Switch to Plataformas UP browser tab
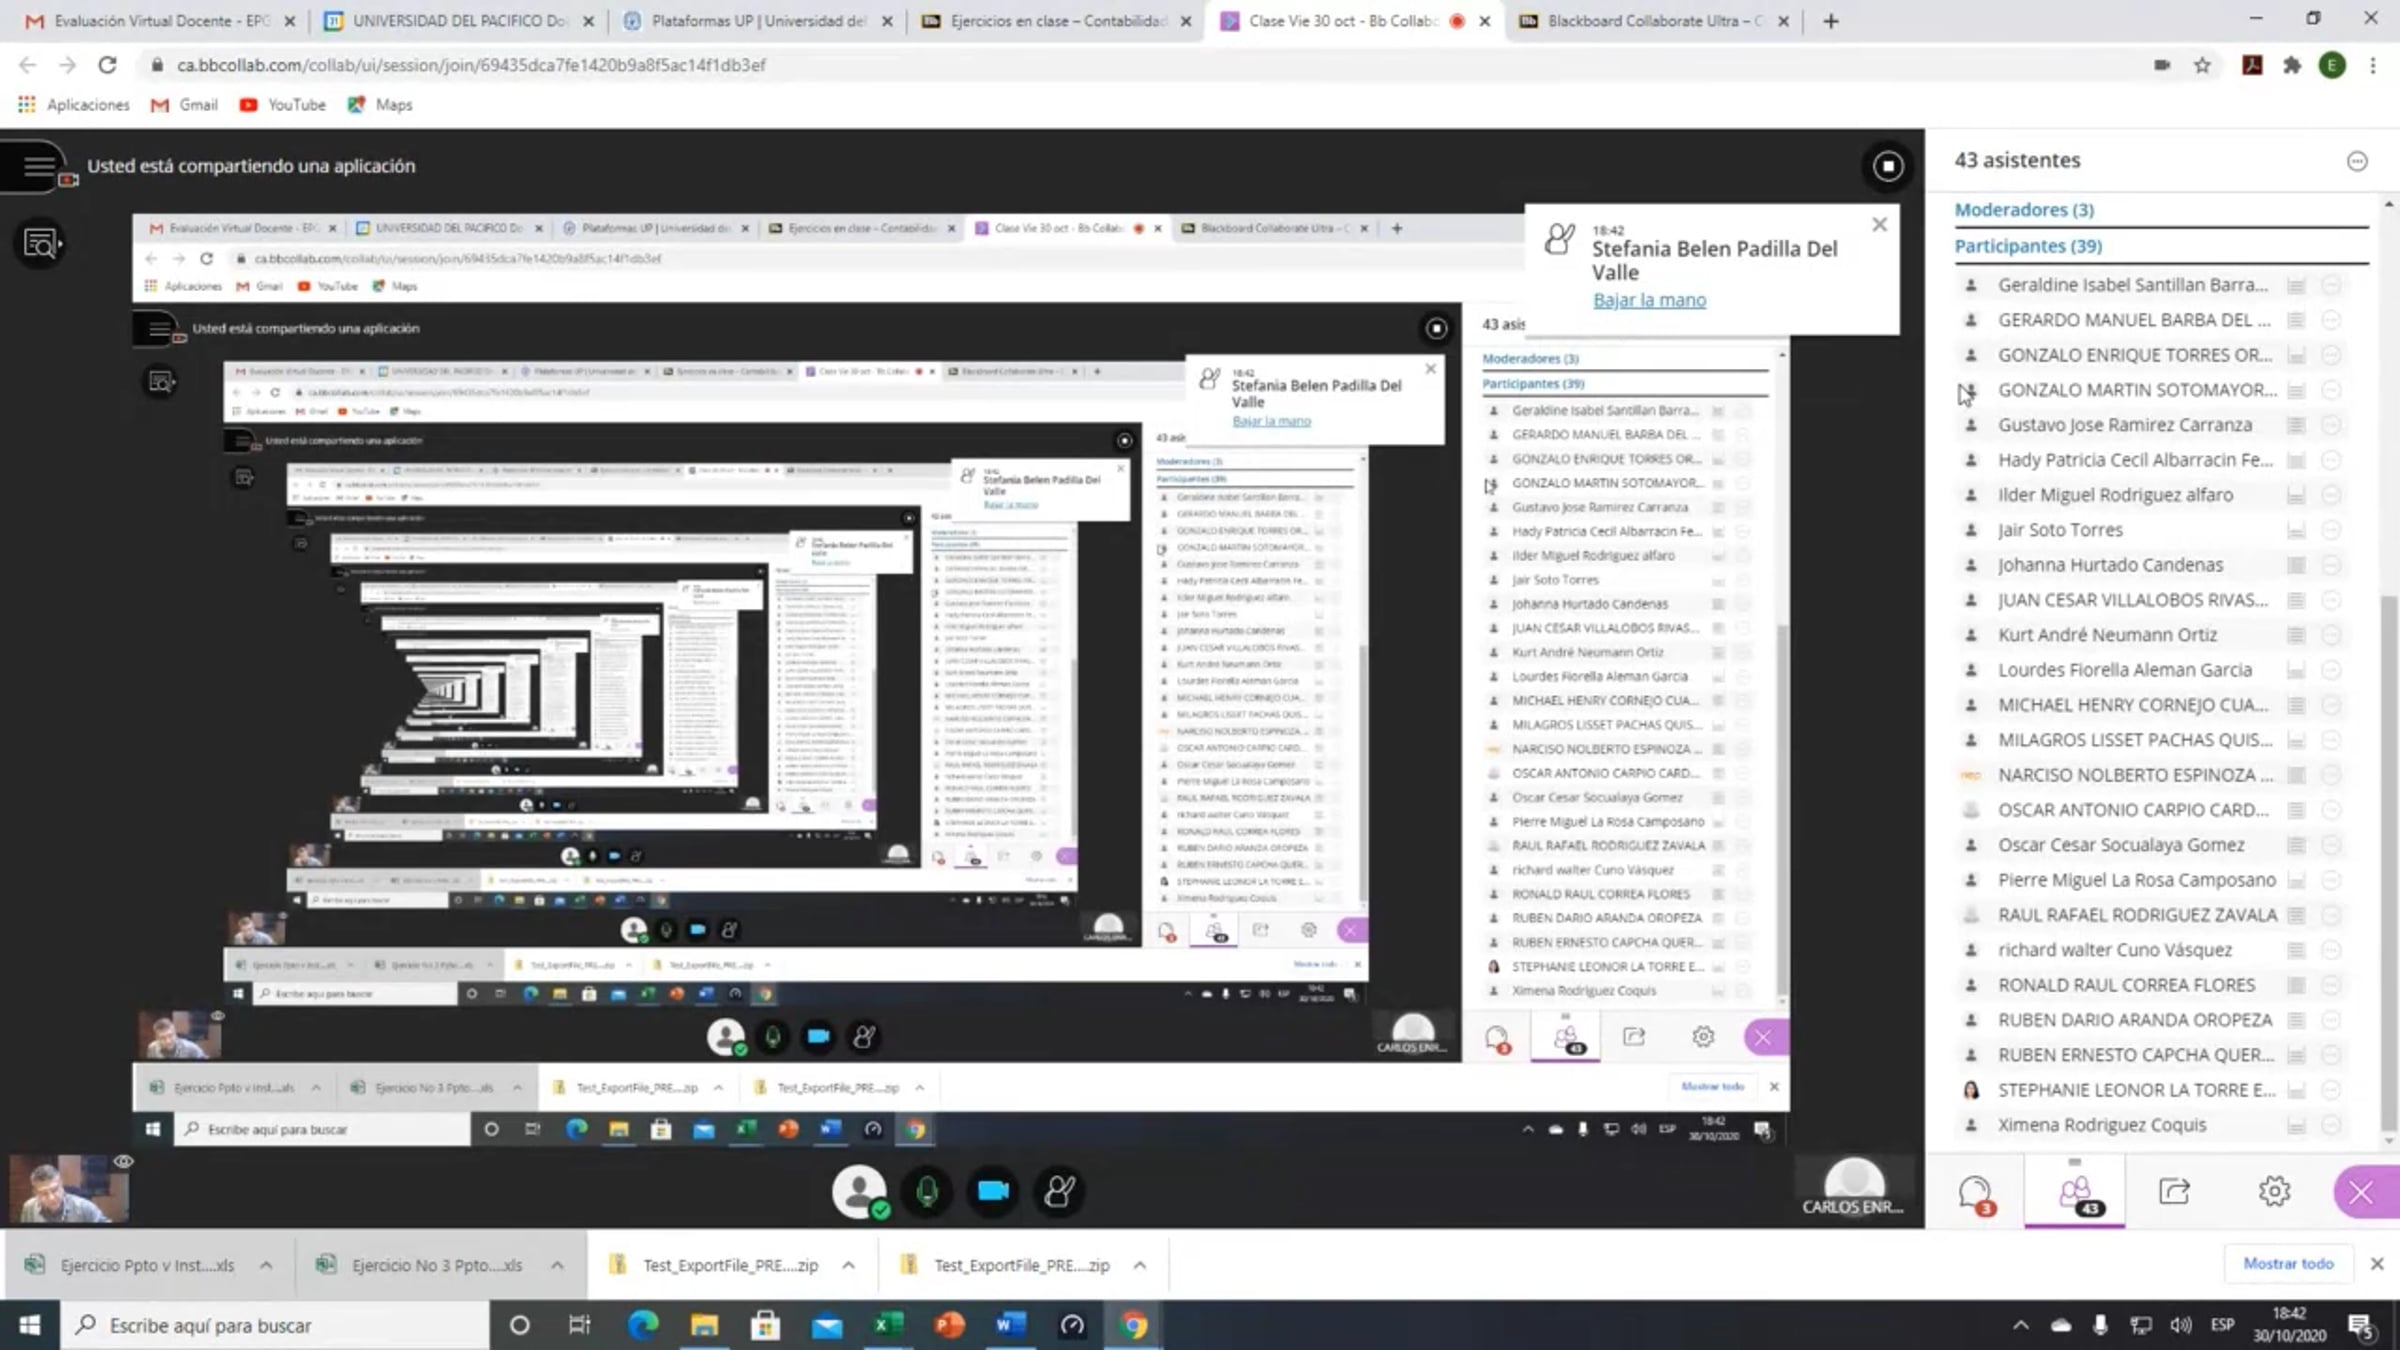 click(x=757, y=21)
